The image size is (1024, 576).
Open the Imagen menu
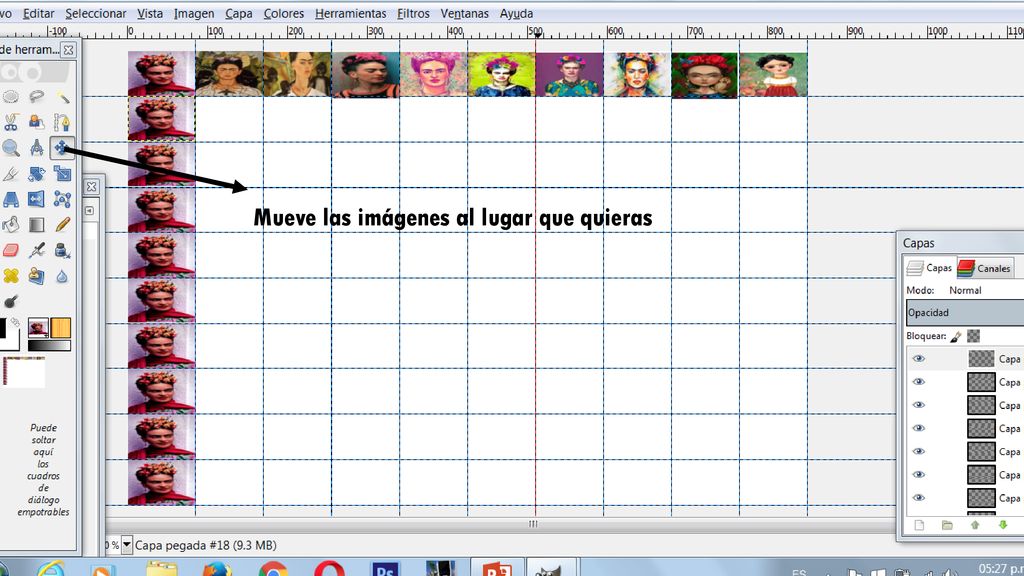(x=193, y=13)
